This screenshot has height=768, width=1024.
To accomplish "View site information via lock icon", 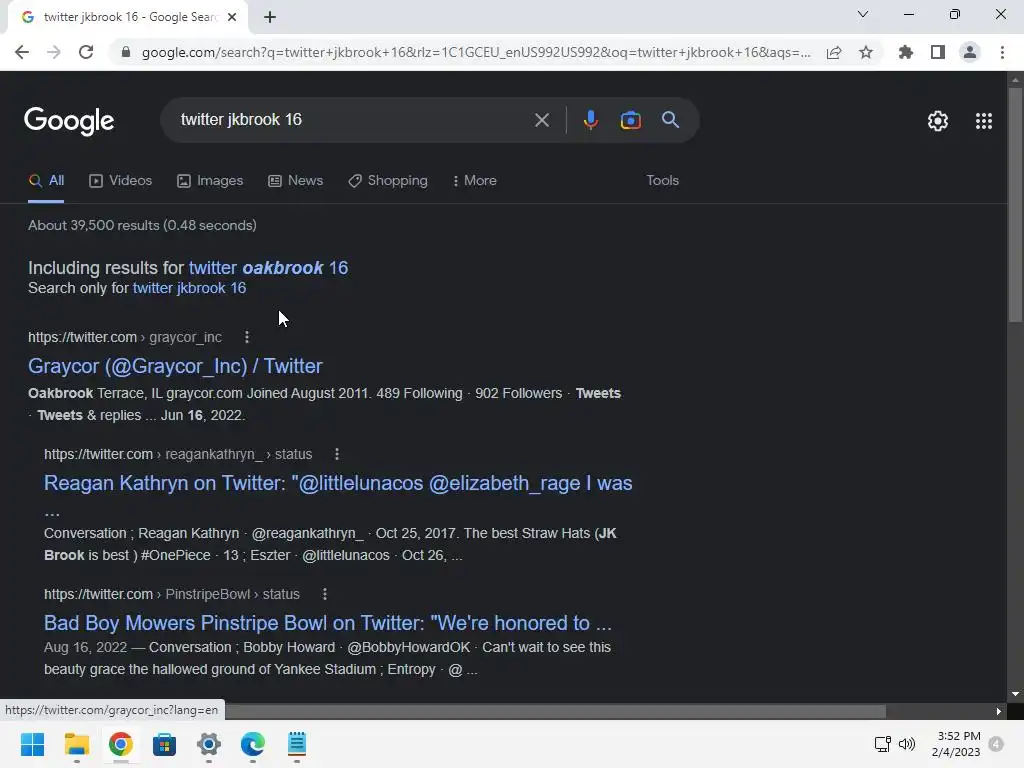I will [x=126, y=52].
